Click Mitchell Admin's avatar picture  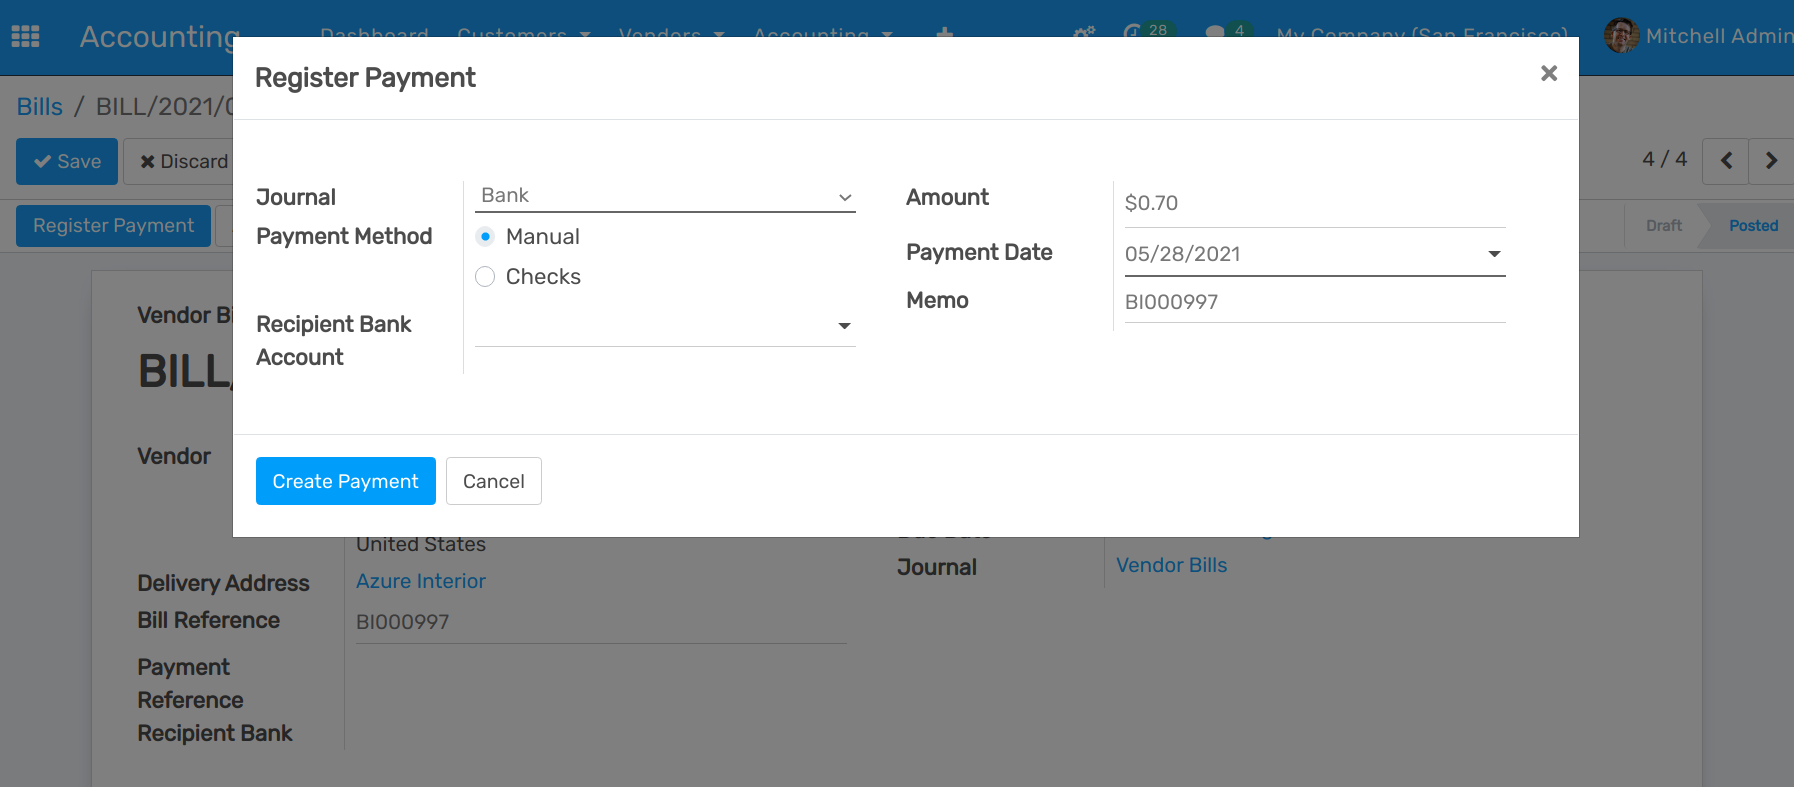1621,36
